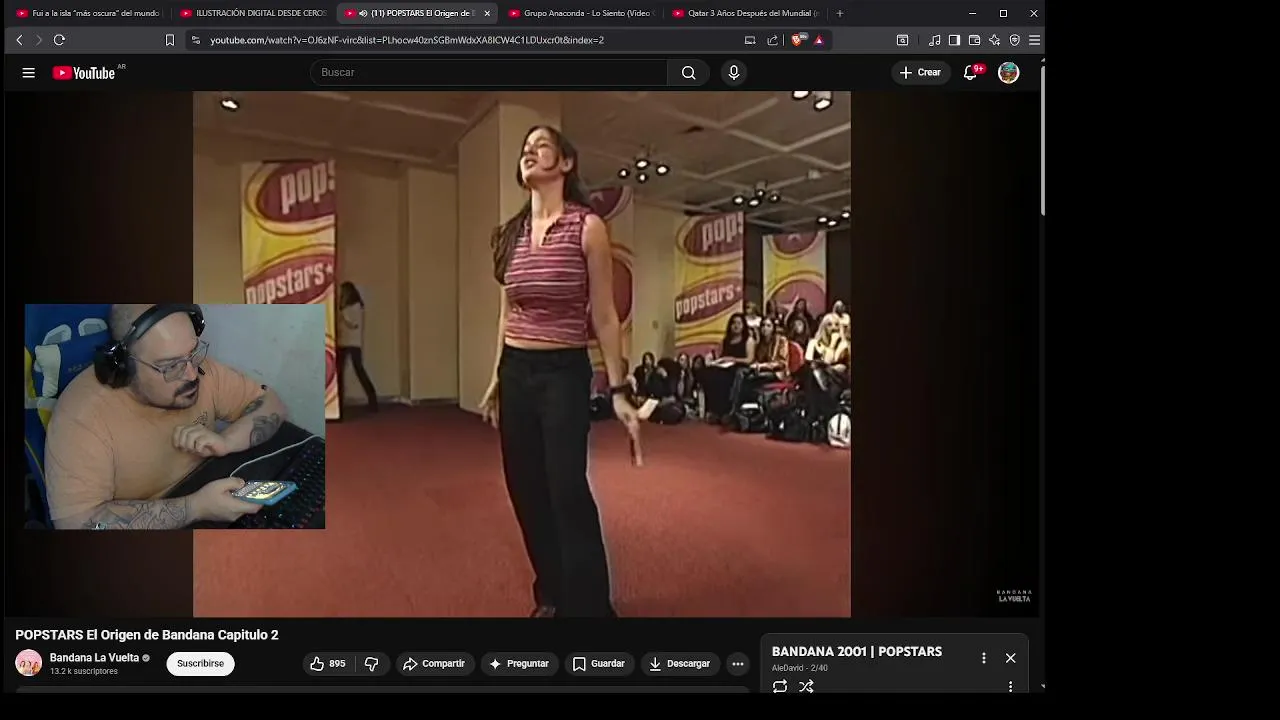The width and height of the screenshot is (1280, 720).
Task: Reload the current YouTube page
Action: [x=59, y=40]
